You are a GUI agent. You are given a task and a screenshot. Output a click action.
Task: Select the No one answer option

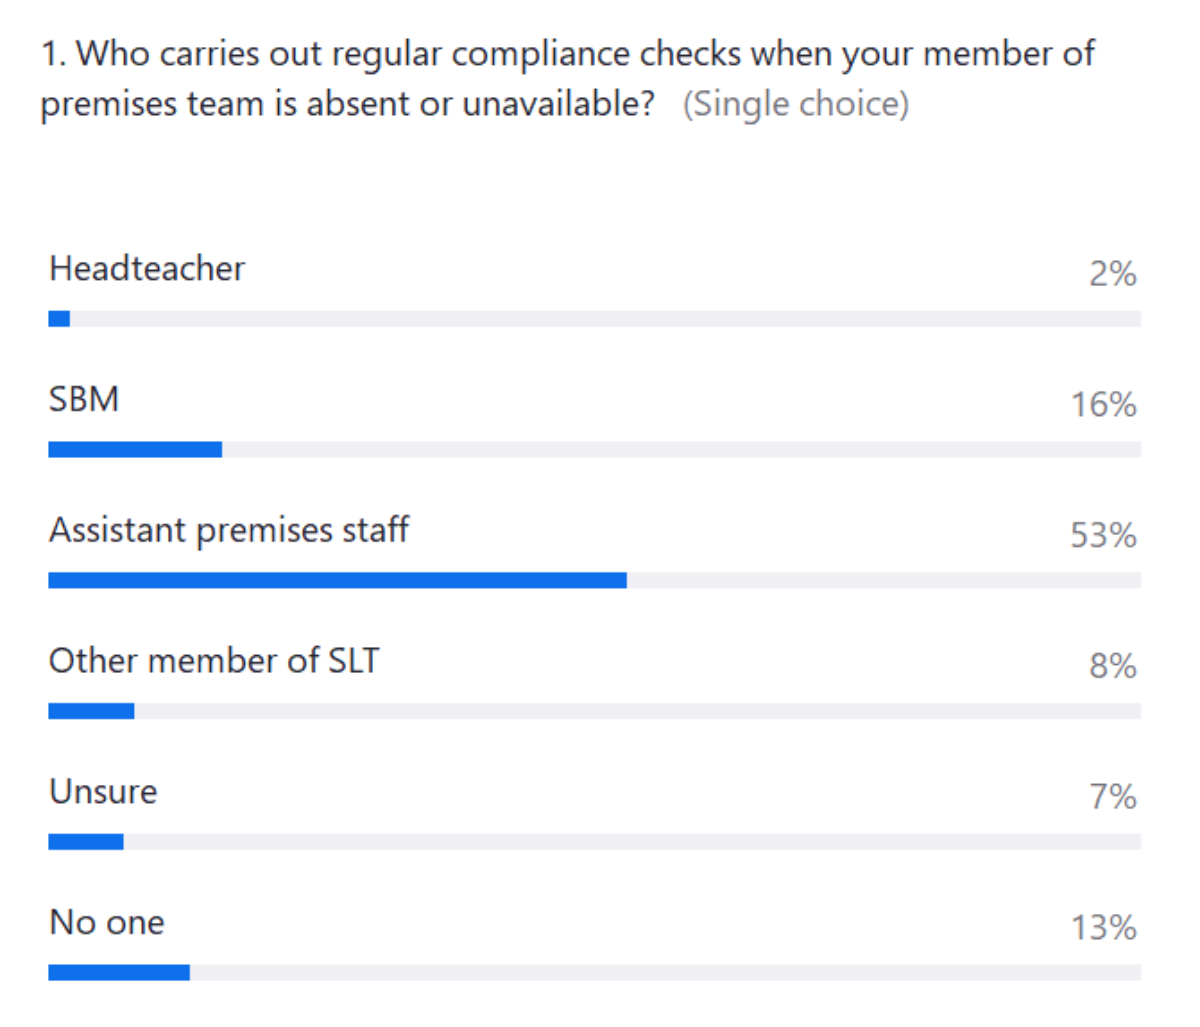(x=107, y=922)
